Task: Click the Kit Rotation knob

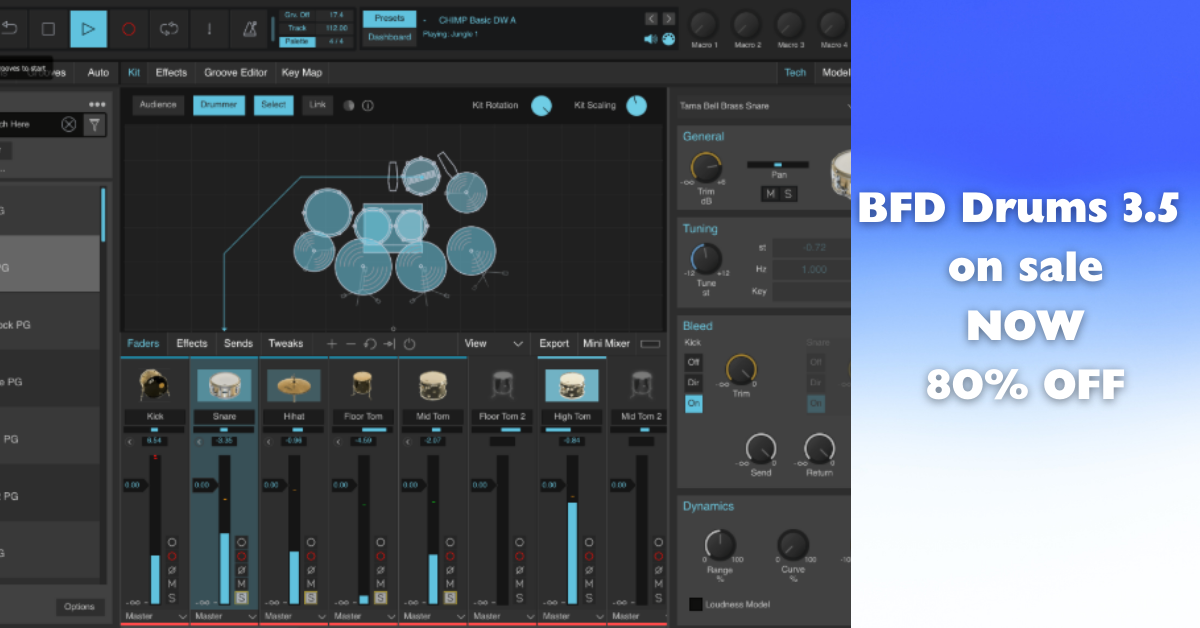Action: coord(541,105)
